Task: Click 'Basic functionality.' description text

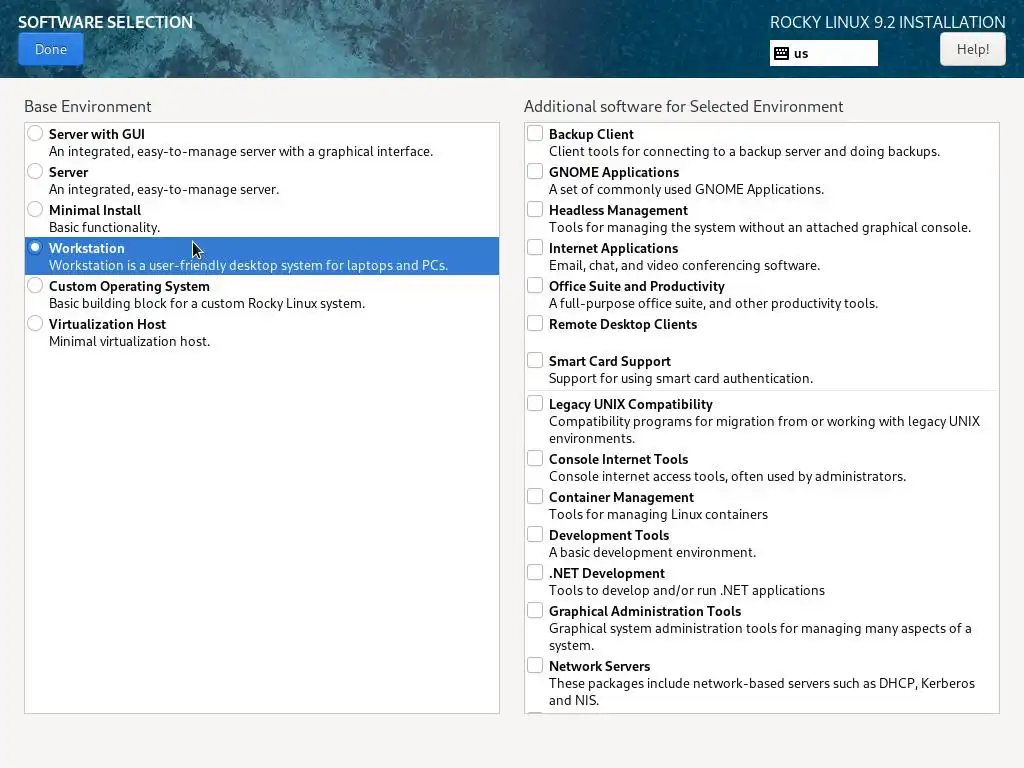Action: (104, 227)
